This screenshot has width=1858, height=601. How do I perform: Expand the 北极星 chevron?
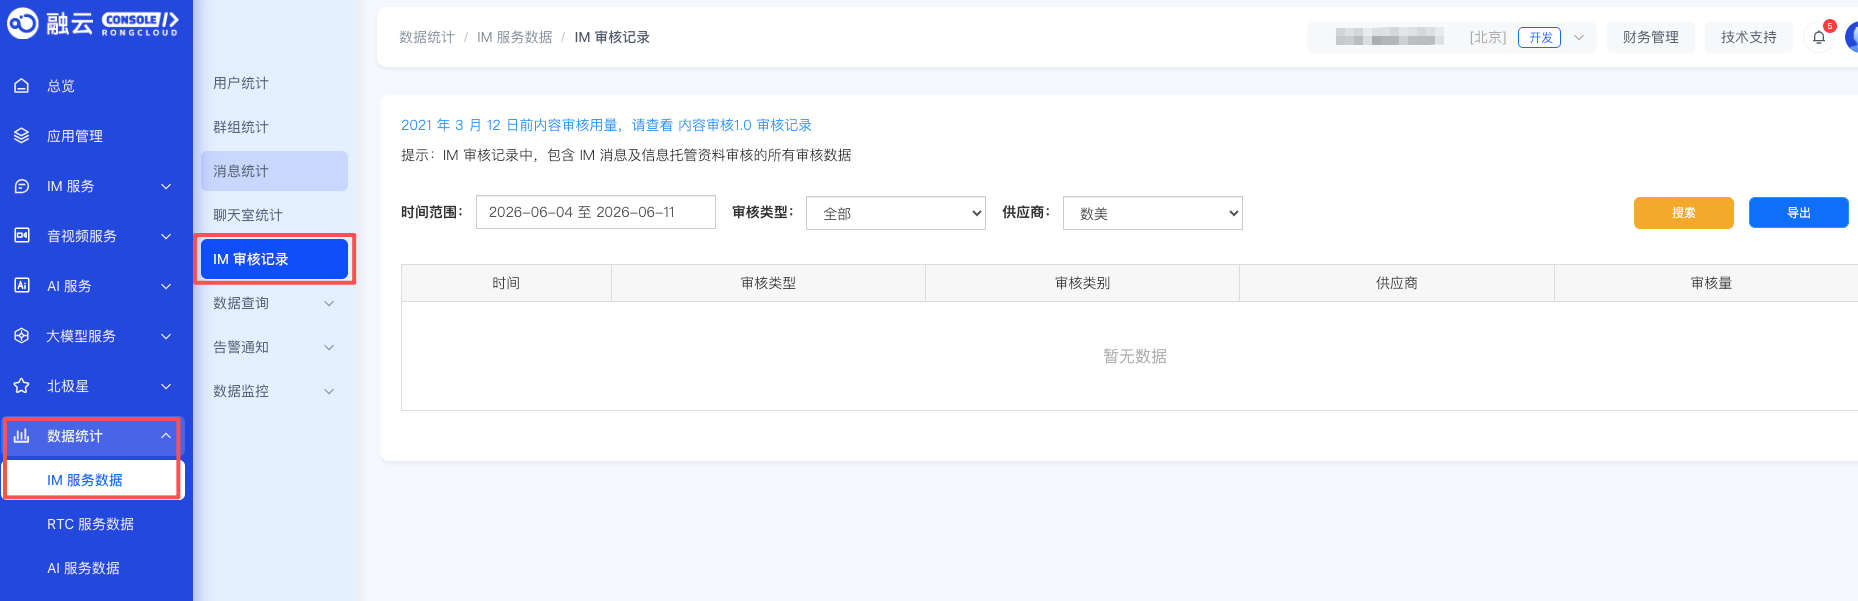click(x=166, y=386)
